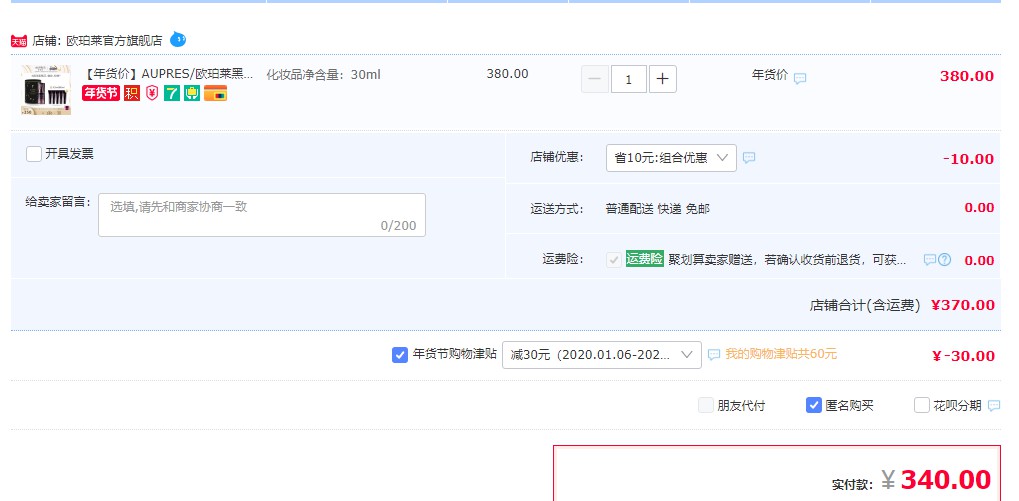Open bubble icon before 我的购物津贴共60元
1019x501 pixels.
point(714,355)
